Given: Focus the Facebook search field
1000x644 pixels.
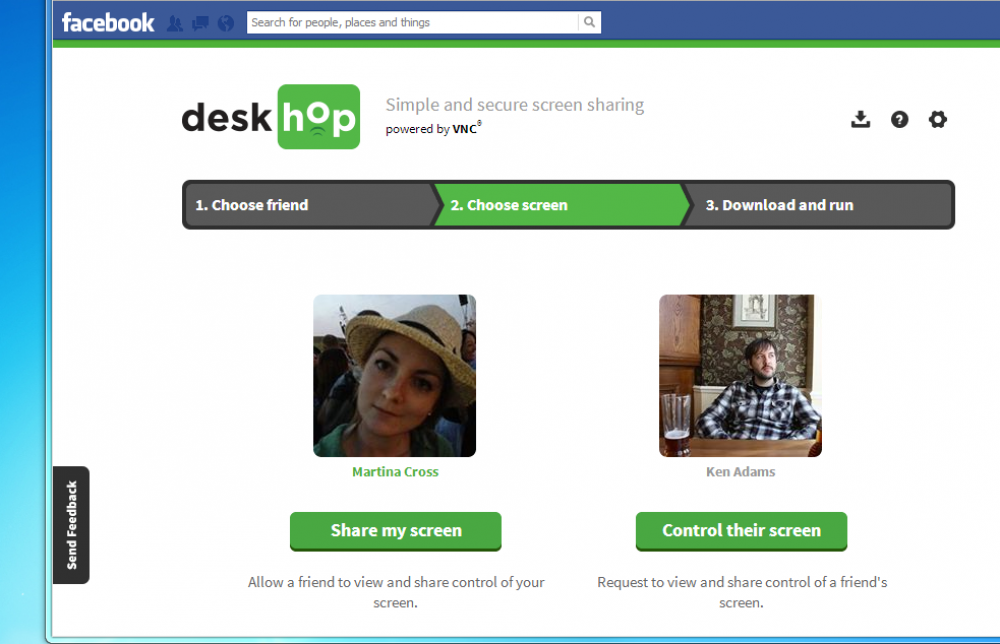Looking at the screenshot, I should pos(413,22).
